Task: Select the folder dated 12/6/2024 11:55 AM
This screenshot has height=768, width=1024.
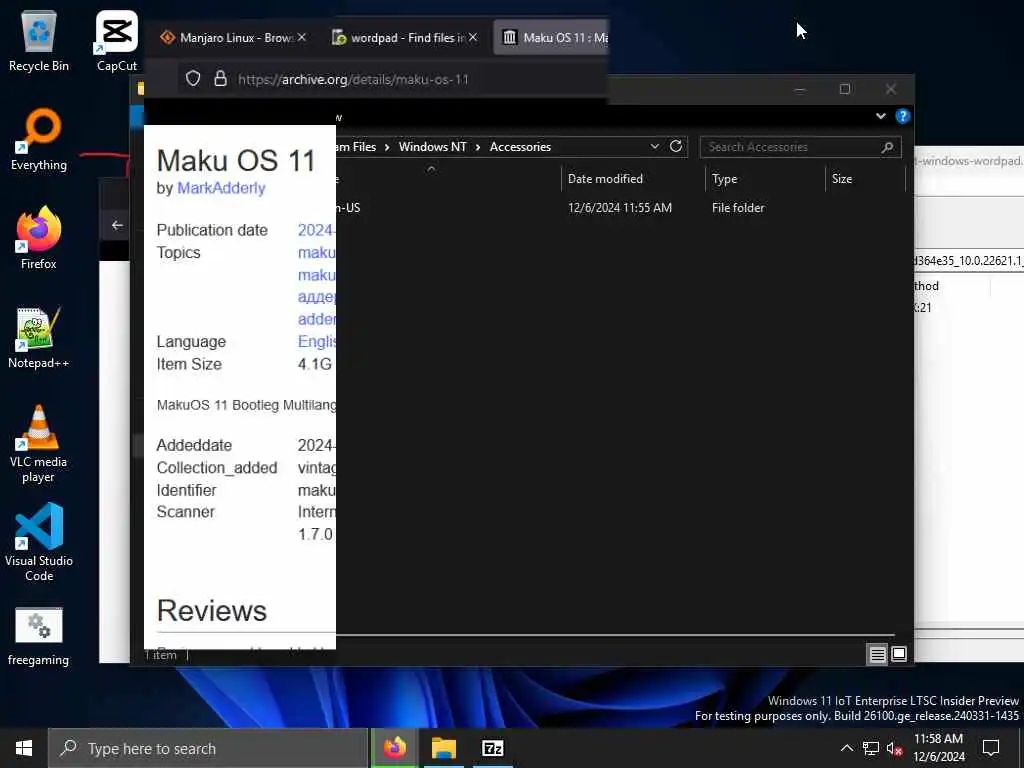Action: pos(619,208)
